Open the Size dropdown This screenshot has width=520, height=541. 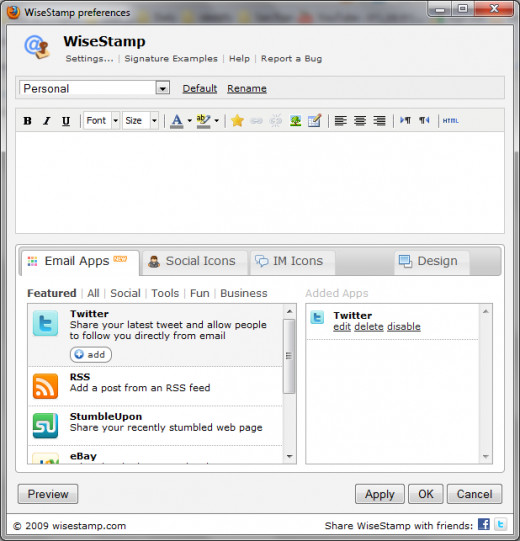tap(140, 120)
